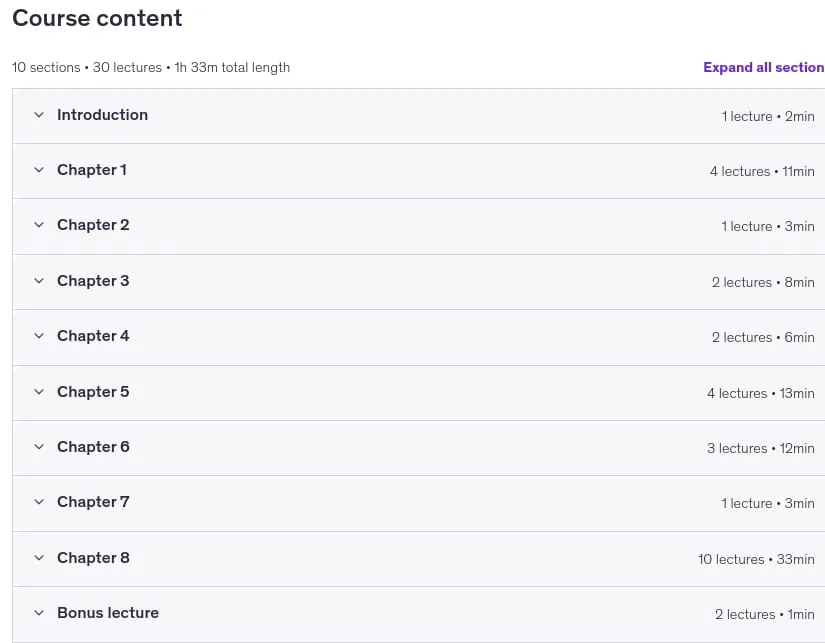Image resolution: width=825 pixels, height=643 pixels.
Task: Click the '2 lectures • 8min' text
Action: pyautogui.click(x=763, y=282)
